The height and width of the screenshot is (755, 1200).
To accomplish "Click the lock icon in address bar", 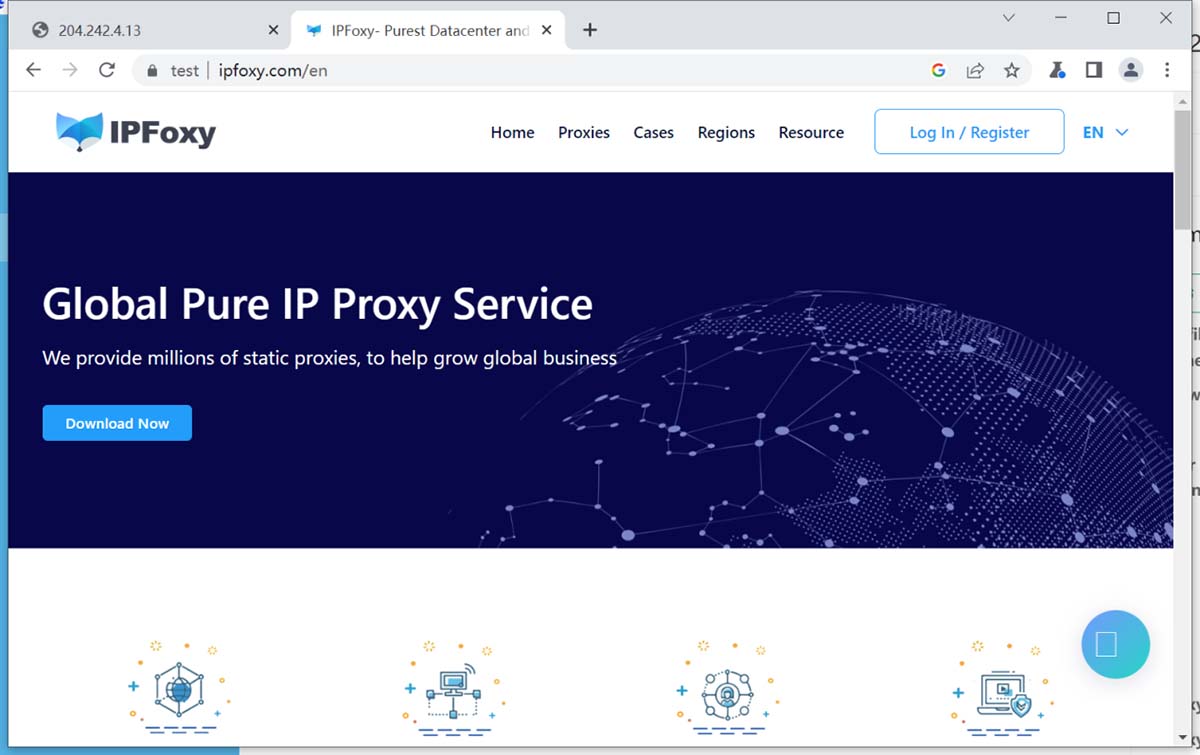I will click(152, 71).
